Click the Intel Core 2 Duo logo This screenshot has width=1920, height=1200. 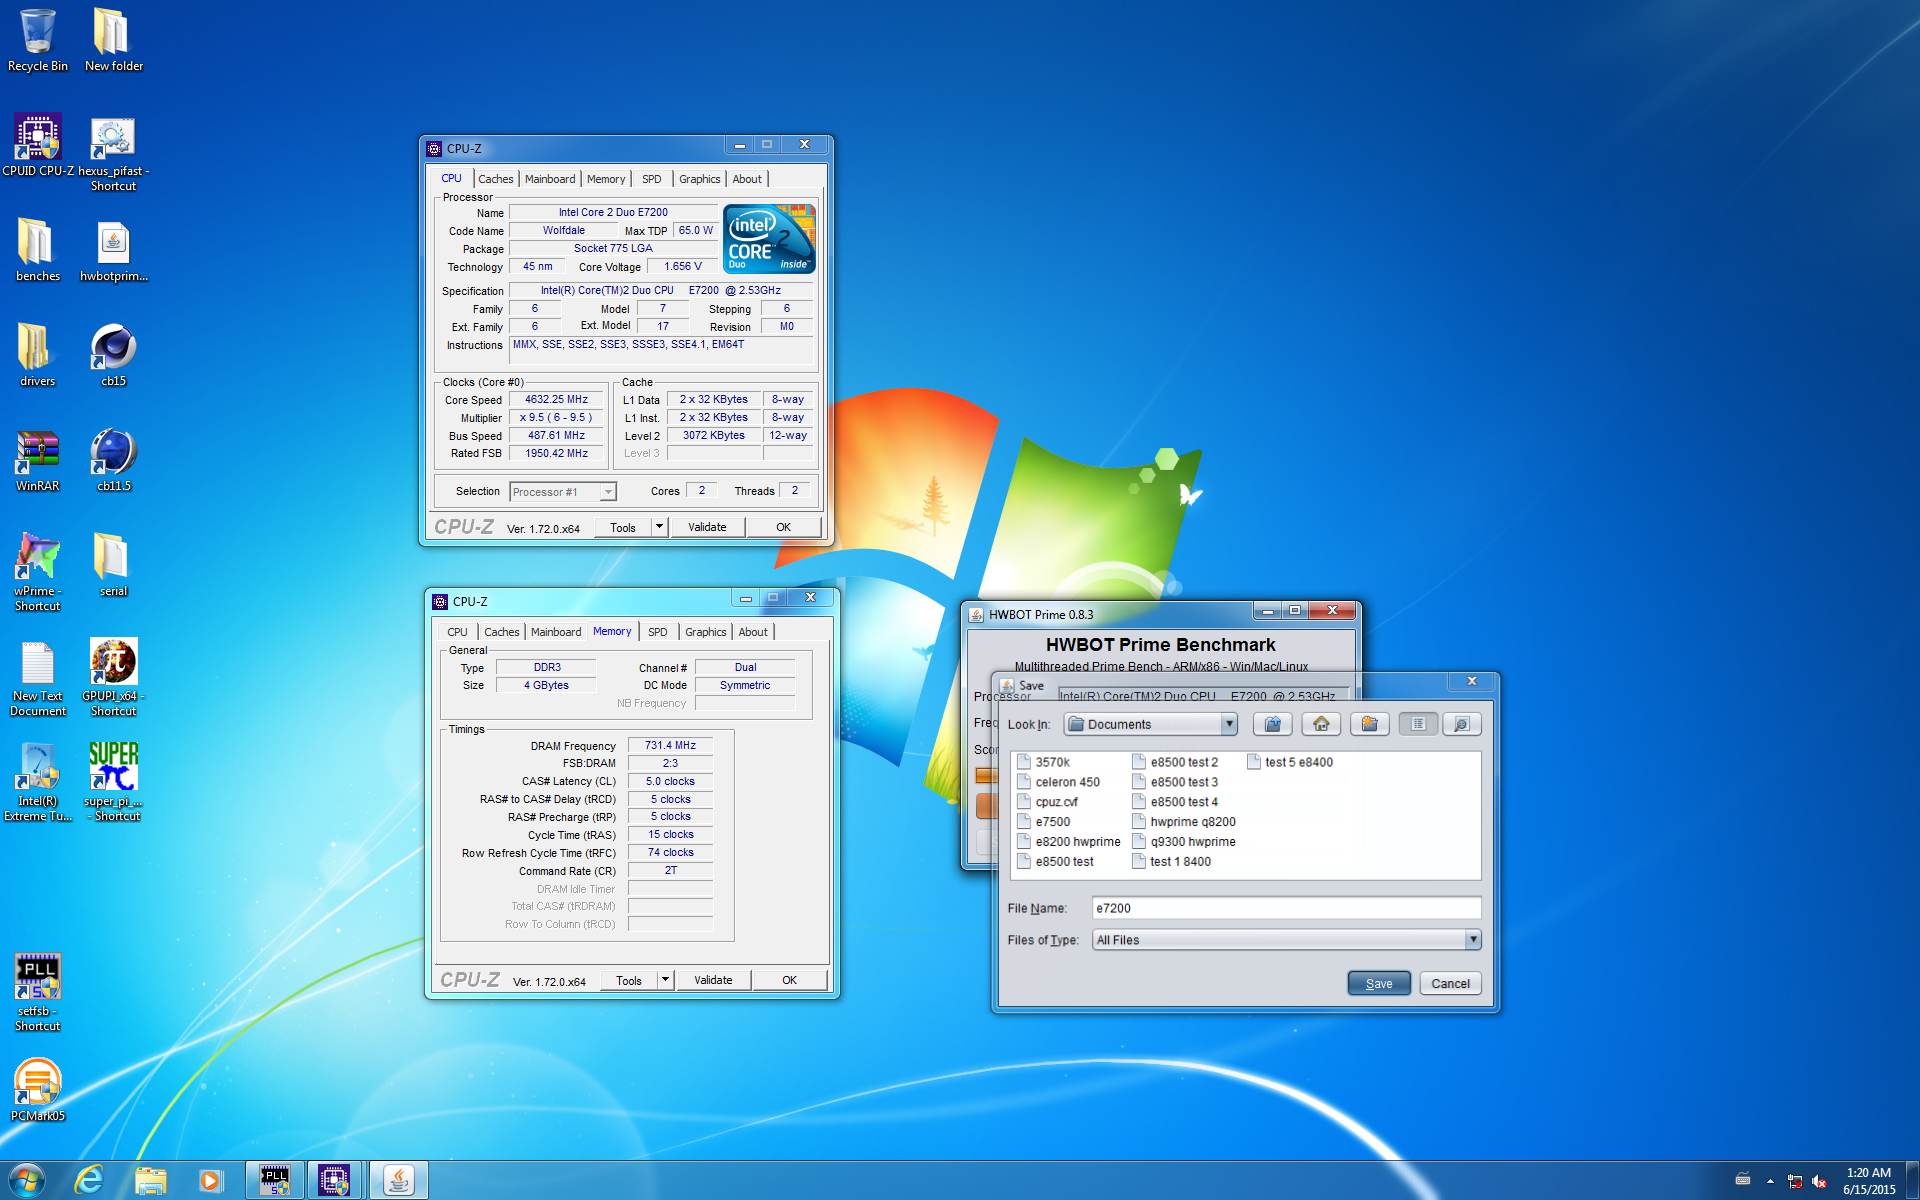tap(769, 239)
